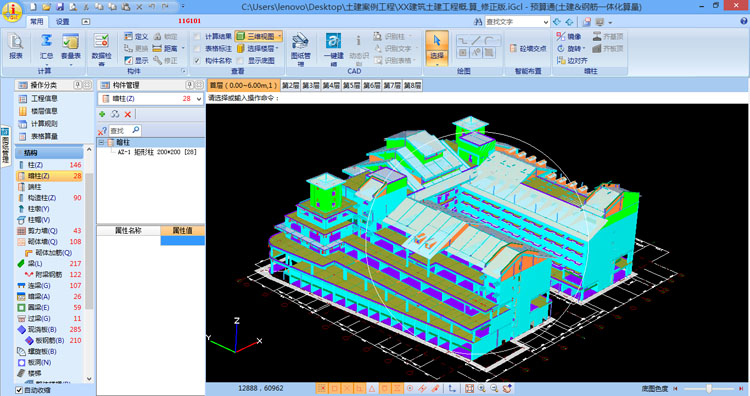Switch to the 第3层 floor tab
This screenshot has width=750, height=396.
pyautogui.click(x=311, y=85)
